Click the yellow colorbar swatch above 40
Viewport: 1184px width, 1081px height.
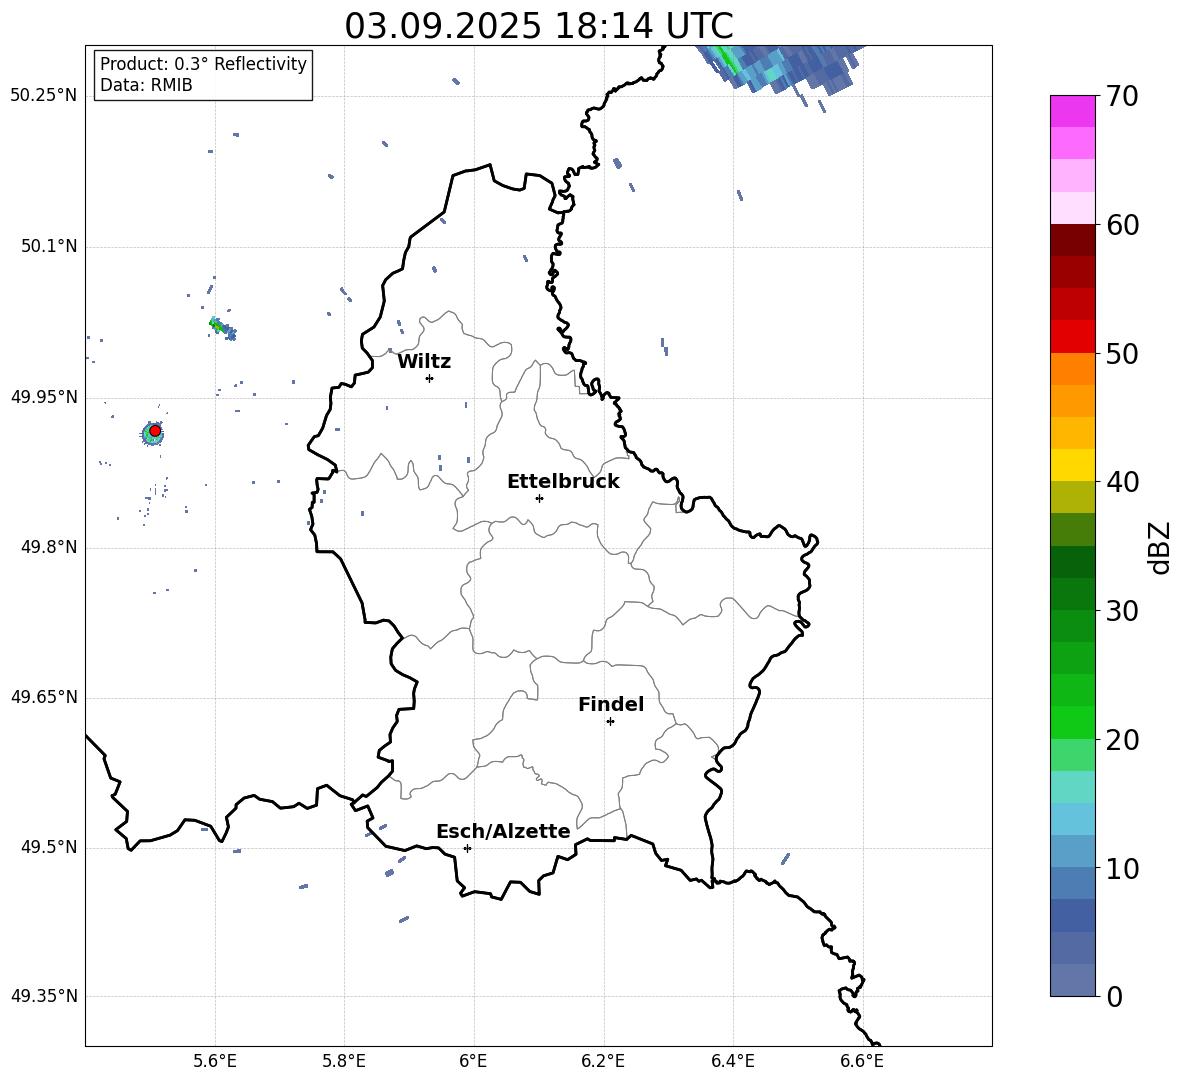(x=1072, y=465)
